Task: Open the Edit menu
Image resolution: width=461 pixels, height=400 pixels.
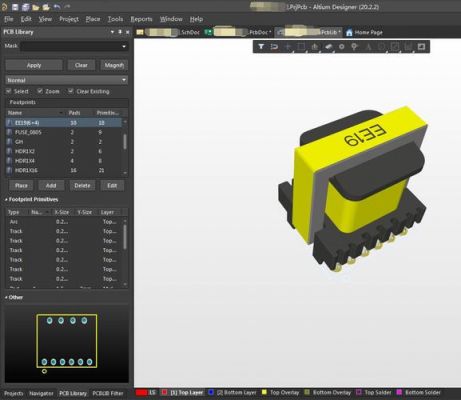Action: 26,19
